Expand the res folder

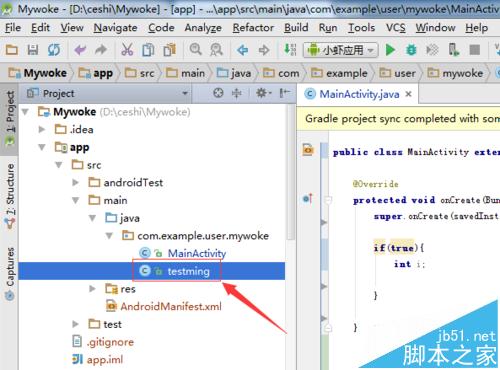pyautogui.click(x=92, y=289)
